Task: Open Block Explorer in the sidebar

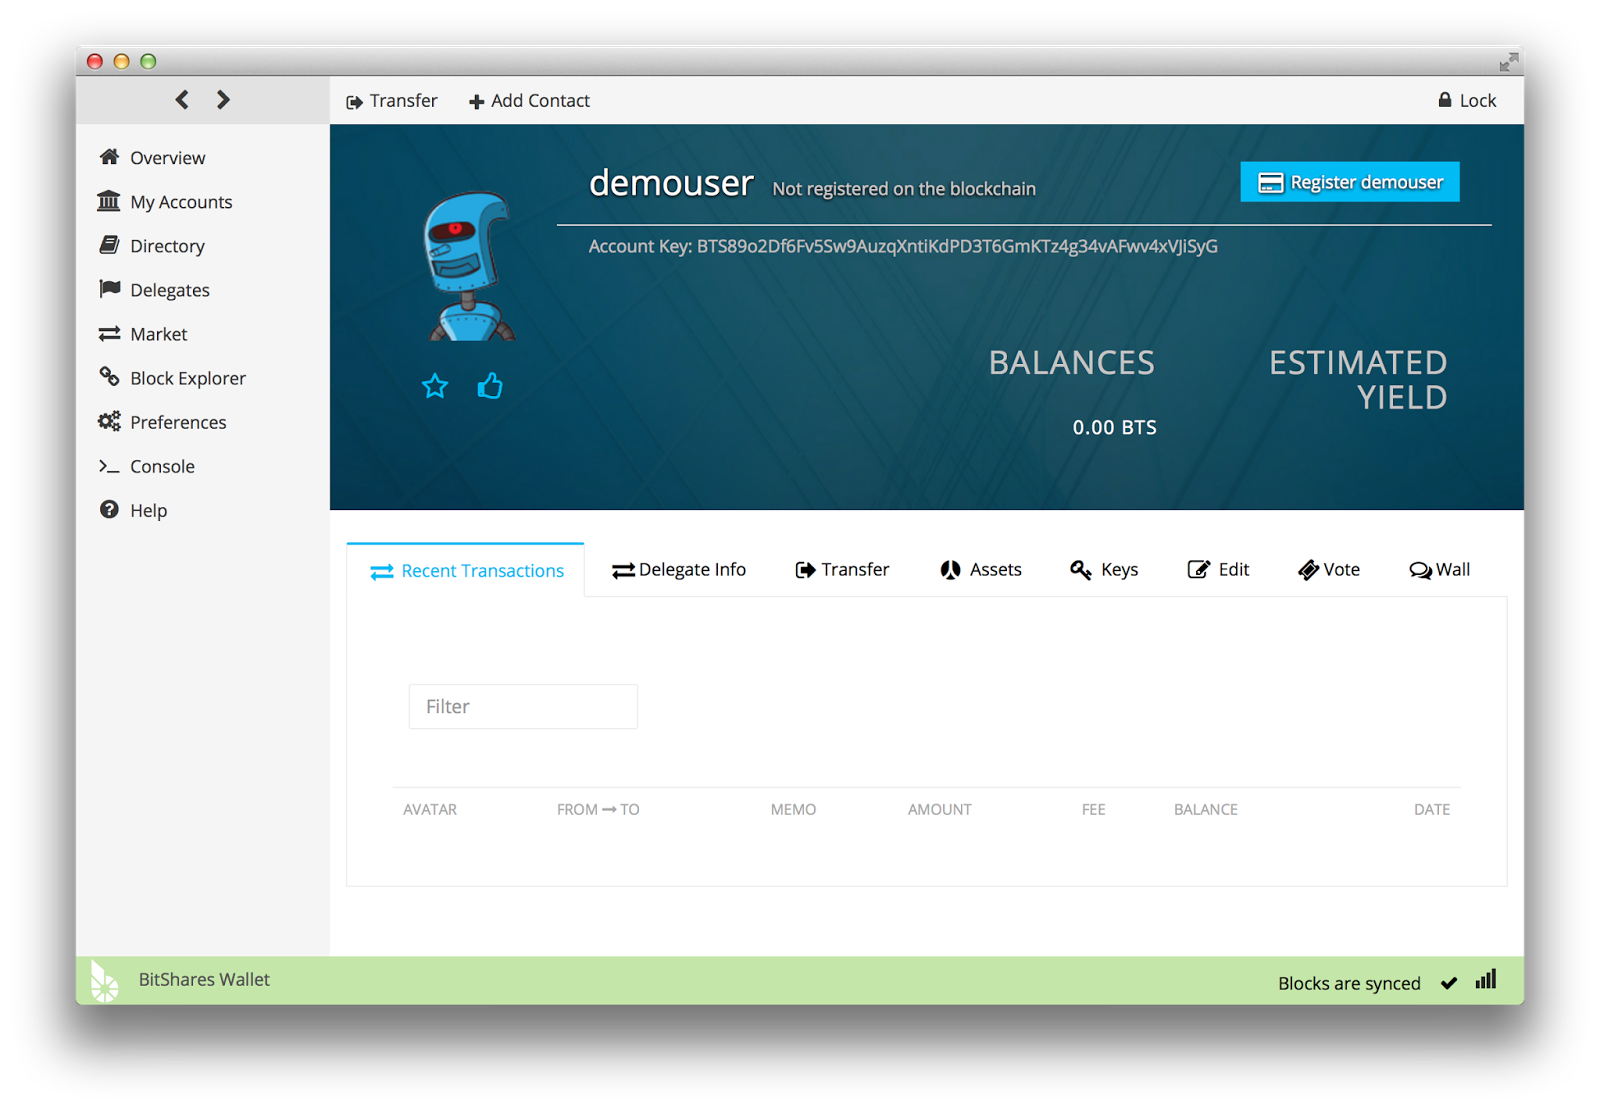Action: click(172, 377)
